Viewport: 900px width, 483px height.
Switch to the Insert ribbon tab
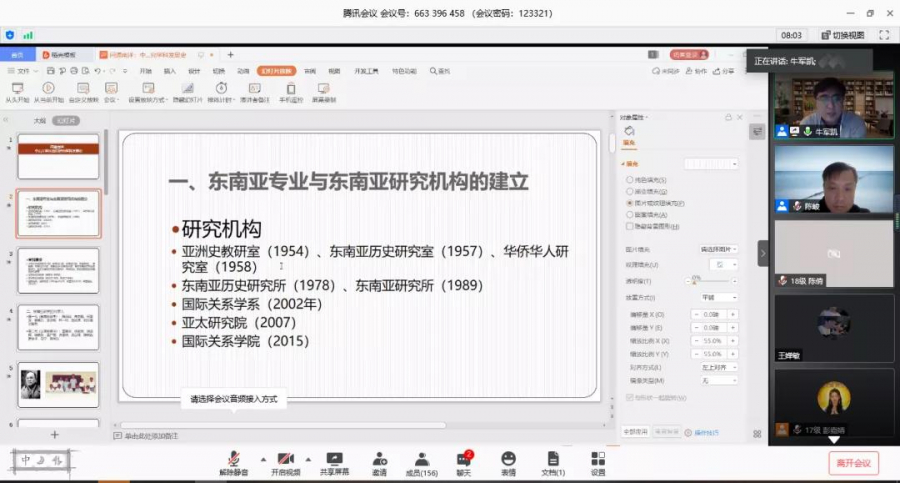(169, 71)
